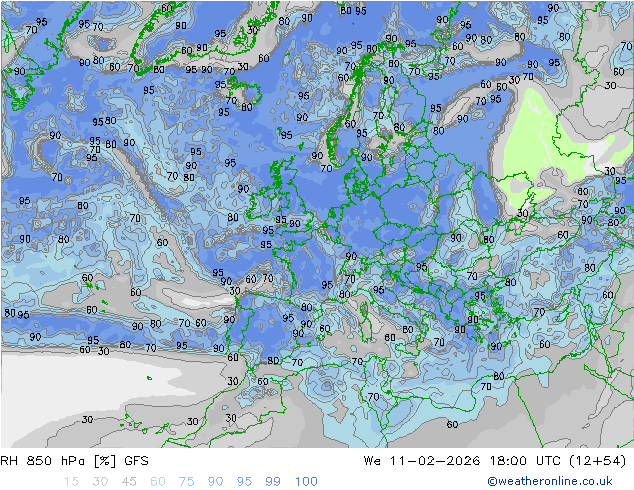
Task: Click legend value 45 in color scale
Action: 129,482
